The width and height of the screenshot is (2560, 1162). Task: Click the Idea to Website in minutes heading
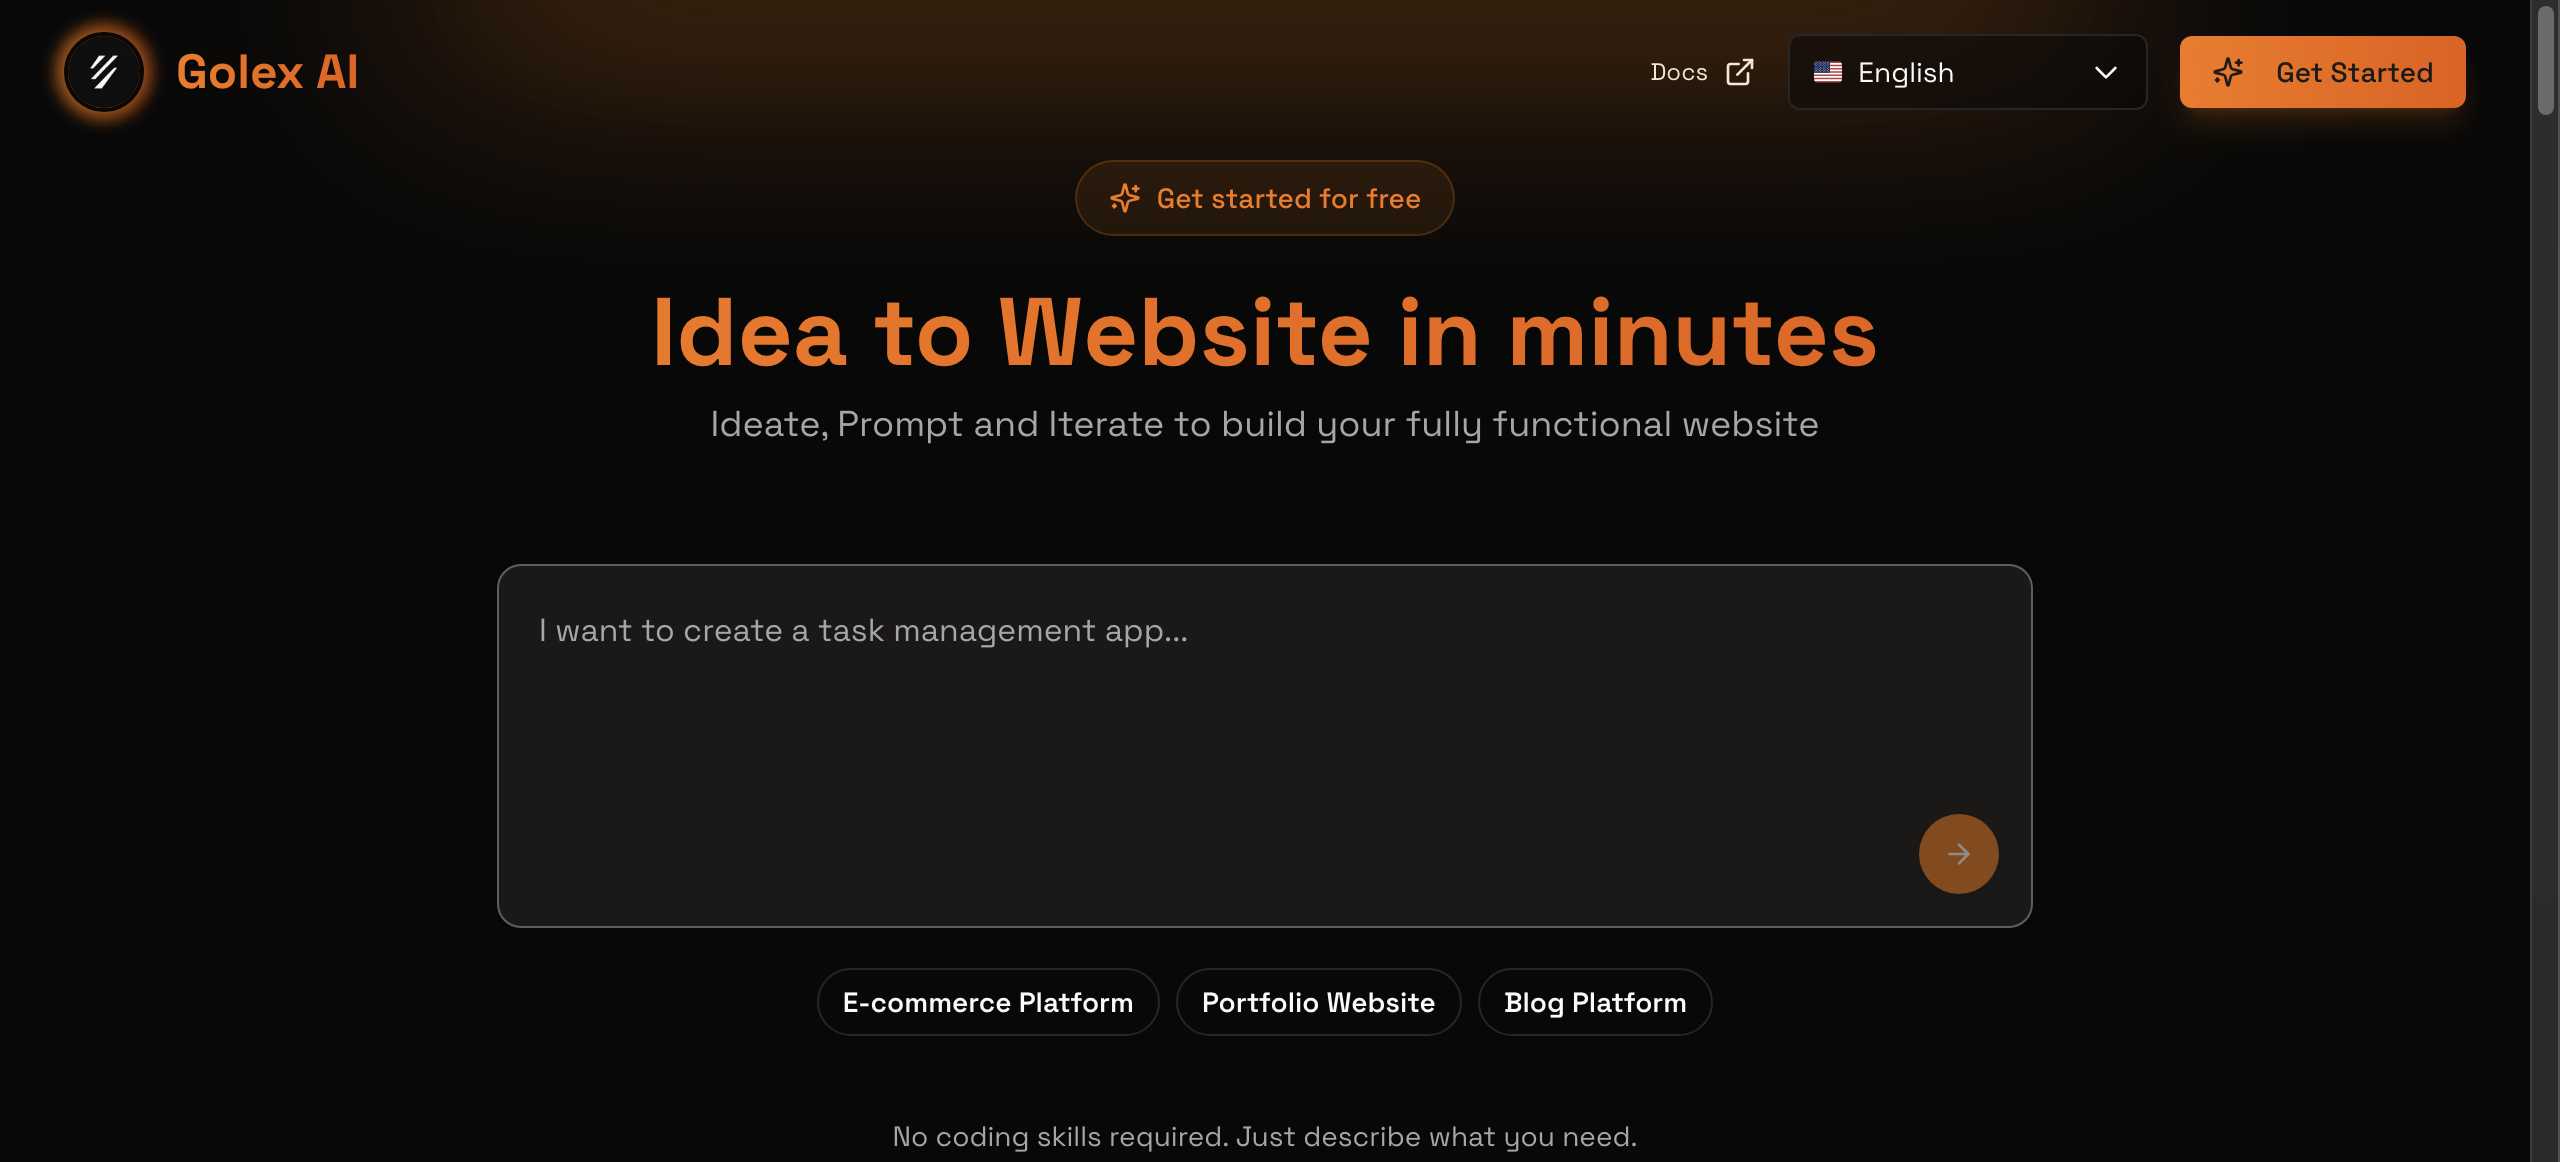pyautogui.click(x=1264, y=333)
